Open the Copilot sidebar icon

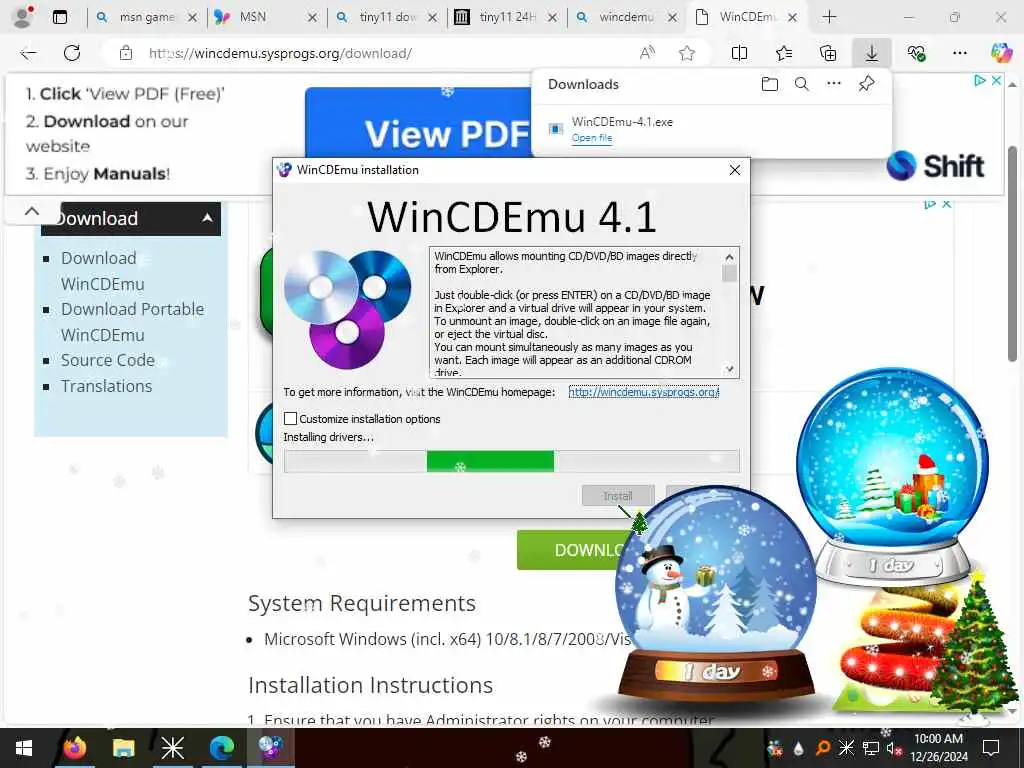click(x=1001, y=54)
